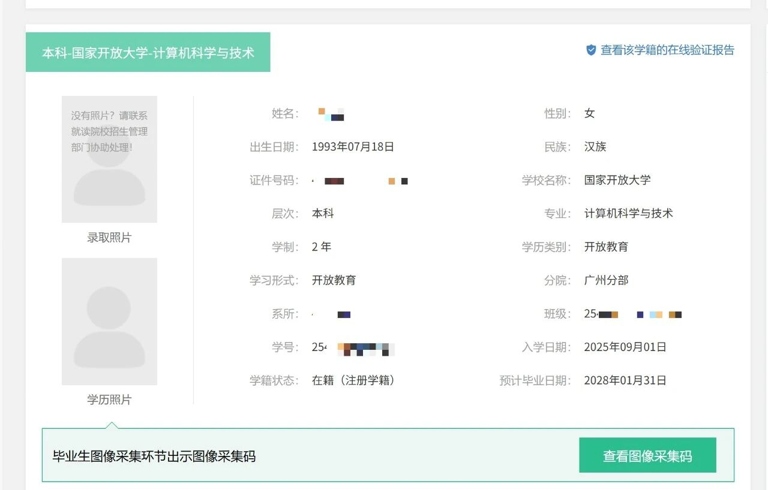Click the 学历照片 placeholder image

[x=109, y=321]
